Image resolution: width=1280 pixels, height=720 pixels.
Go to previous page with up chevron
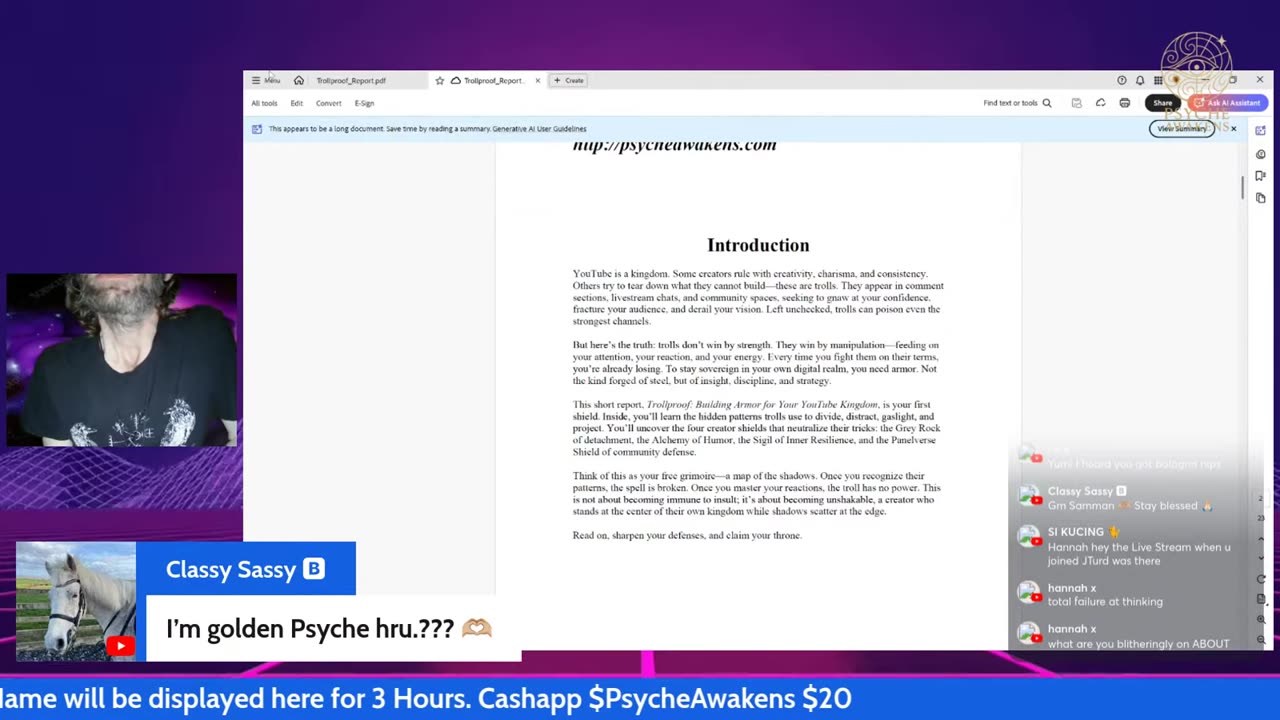(1261, 541)
